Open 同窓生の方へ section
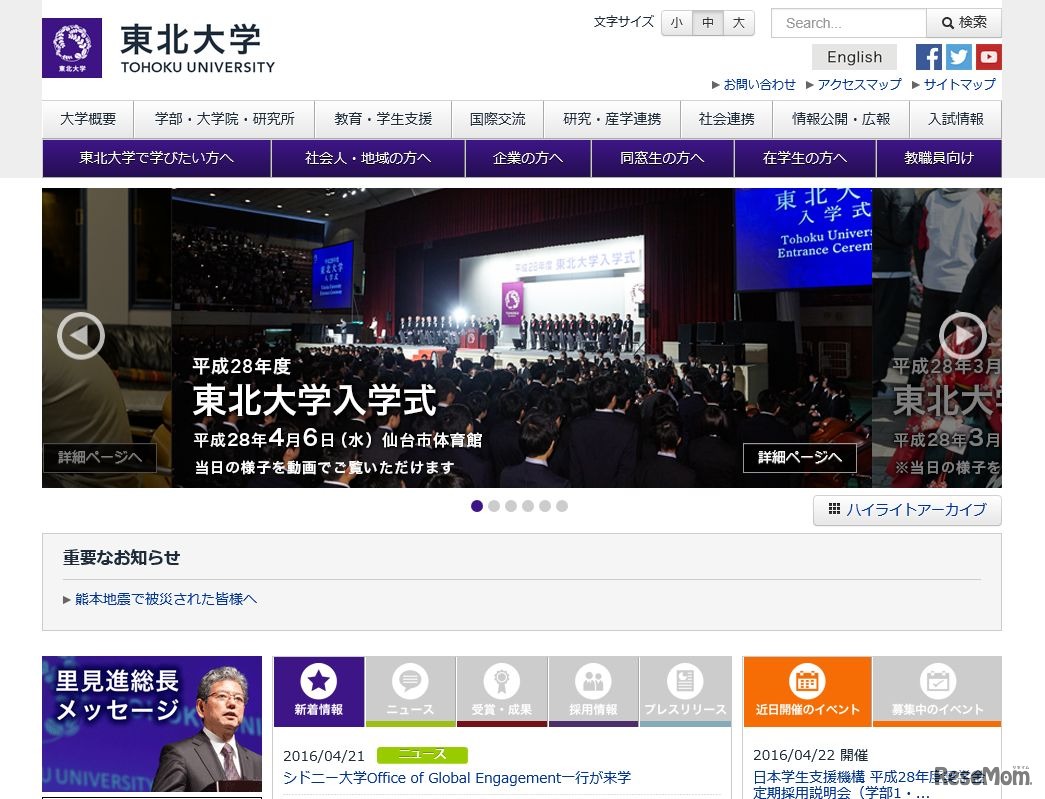1045x799 pixels. click(662, 158)
